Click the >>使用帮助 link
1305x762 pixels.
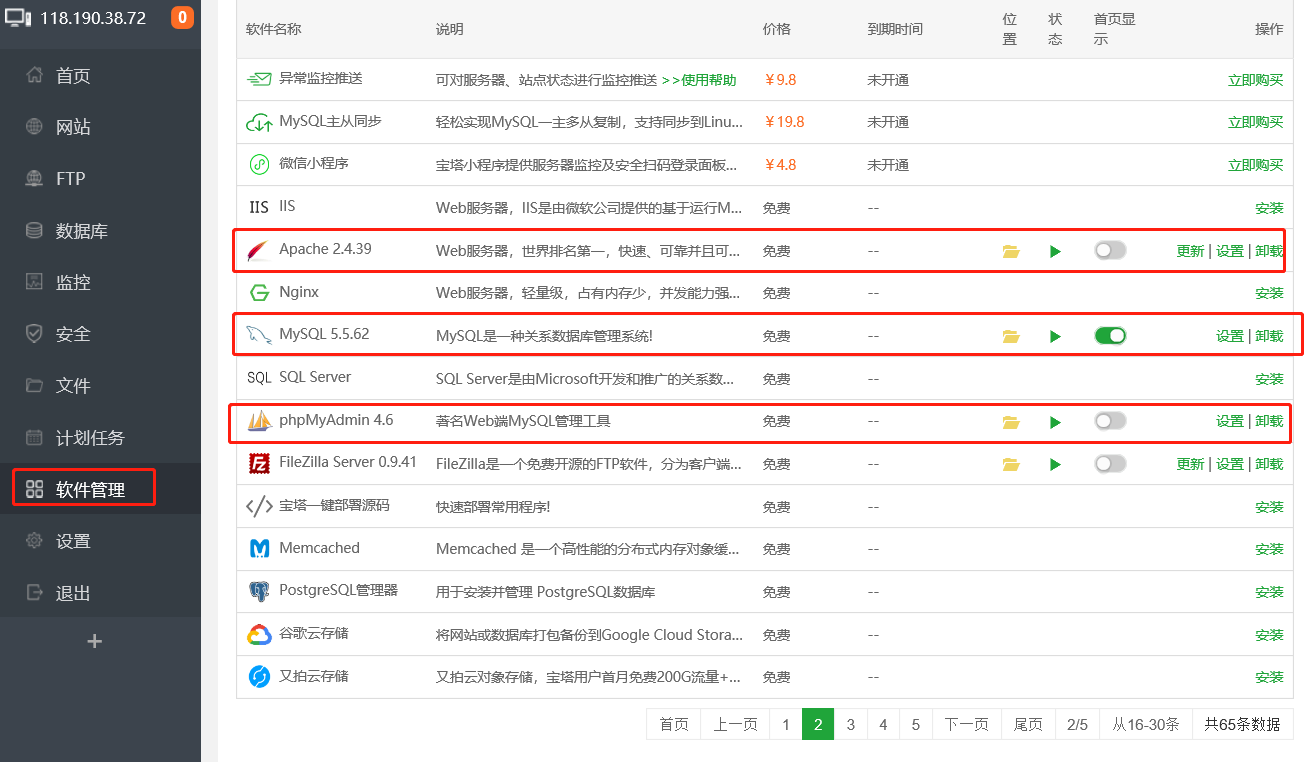[699, 80]
